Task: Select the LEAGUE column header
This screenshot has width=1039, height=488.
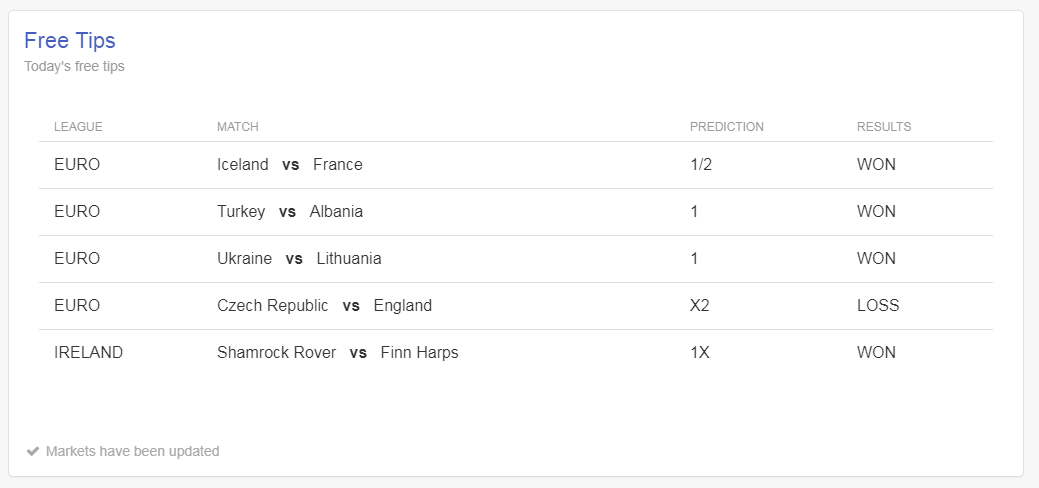Action: click(78, 127)
